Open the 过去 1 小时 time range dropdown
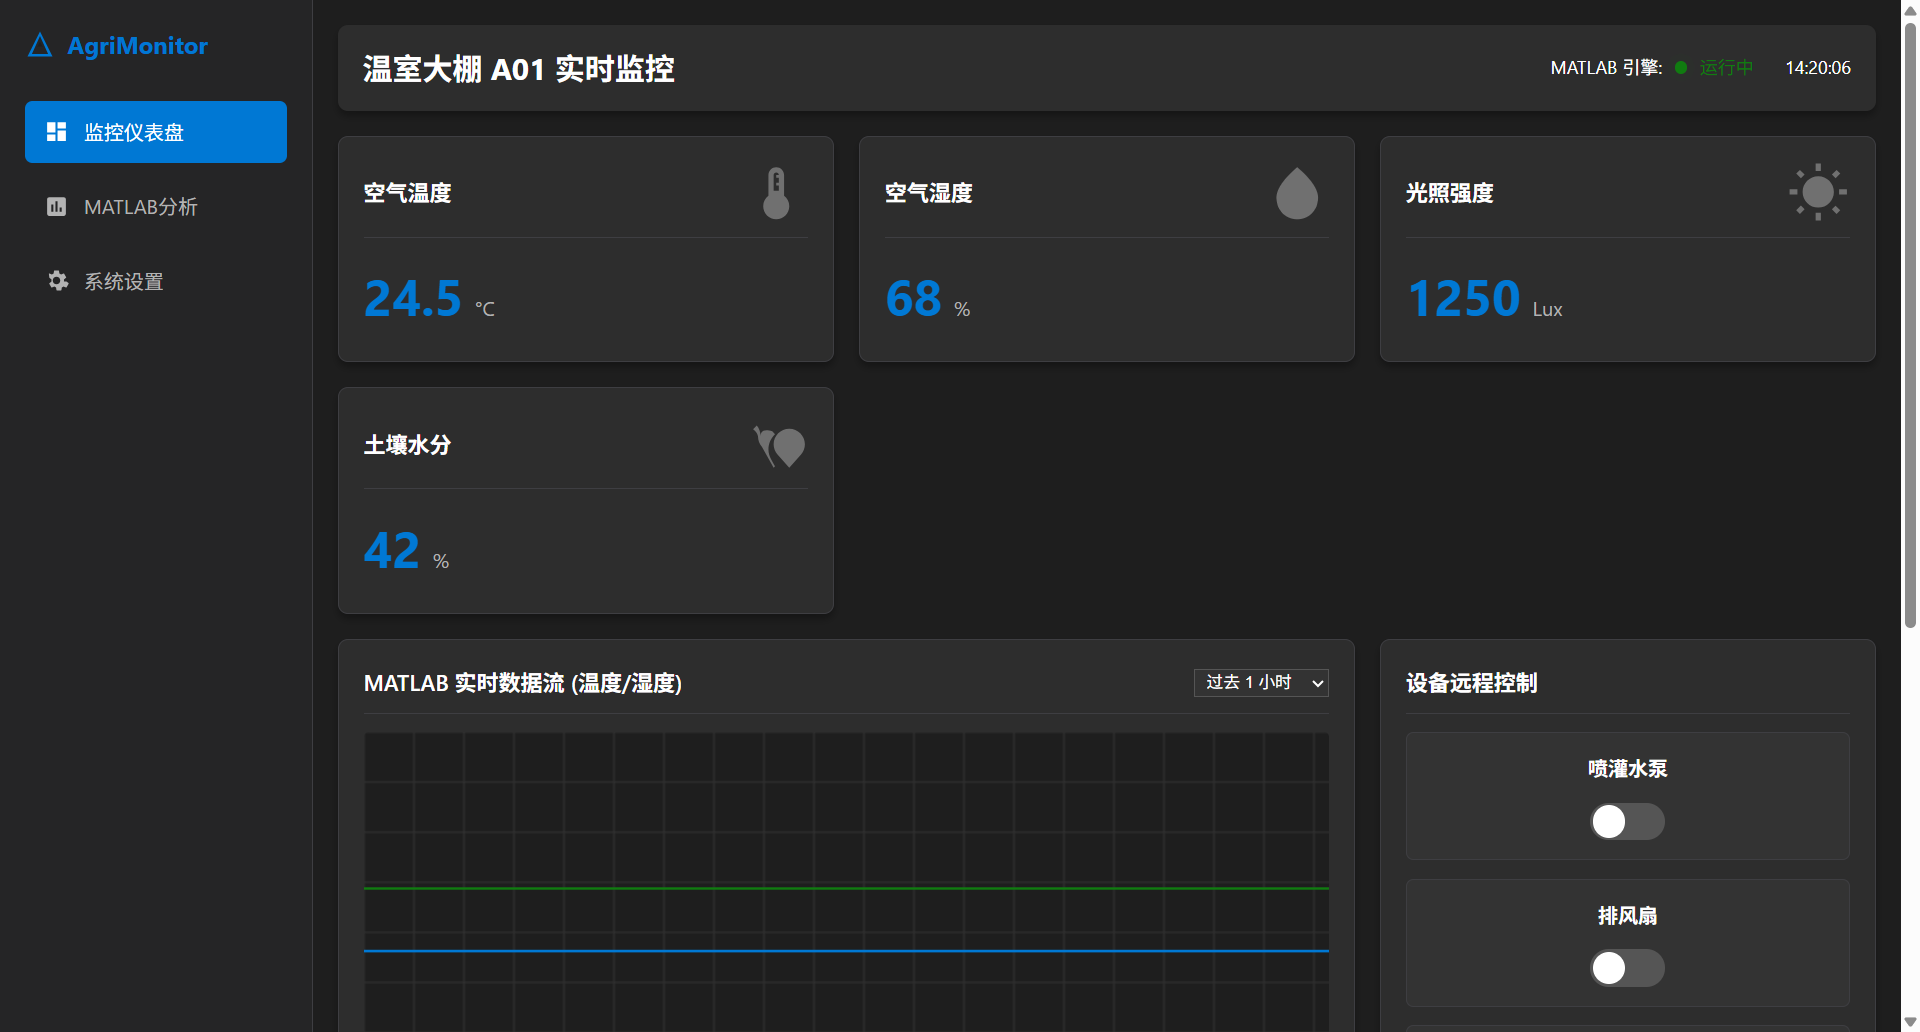Screen dimensions: 1920x1032 tap(1261, 683)
